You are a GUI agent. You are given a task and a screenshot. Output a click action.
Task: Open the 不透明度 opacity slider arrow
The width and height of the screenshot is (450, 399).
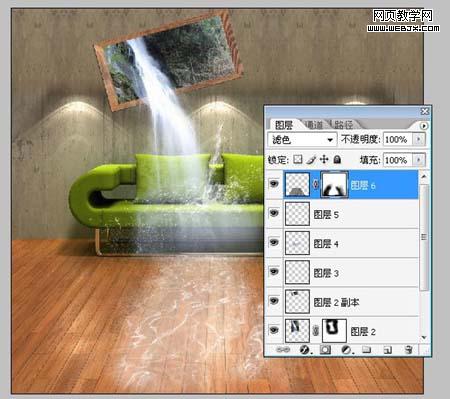(419, 139)
